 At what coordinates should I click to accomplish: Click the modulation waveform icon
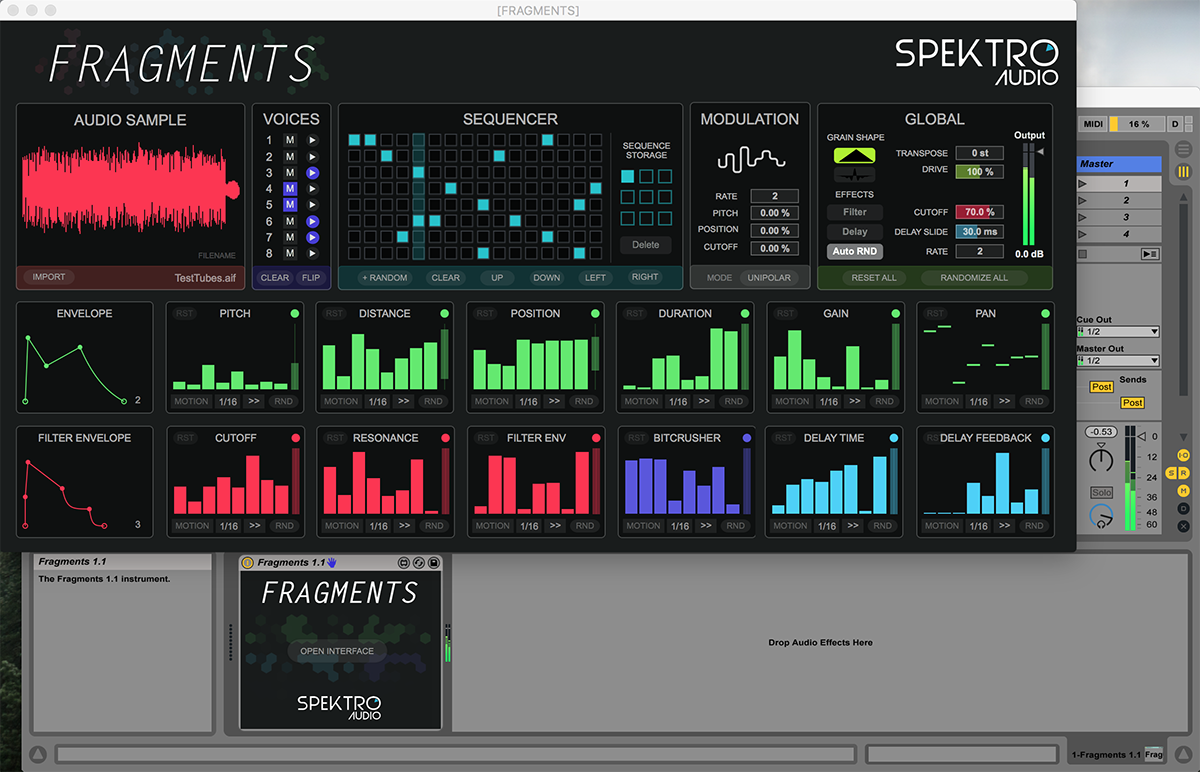749,160
